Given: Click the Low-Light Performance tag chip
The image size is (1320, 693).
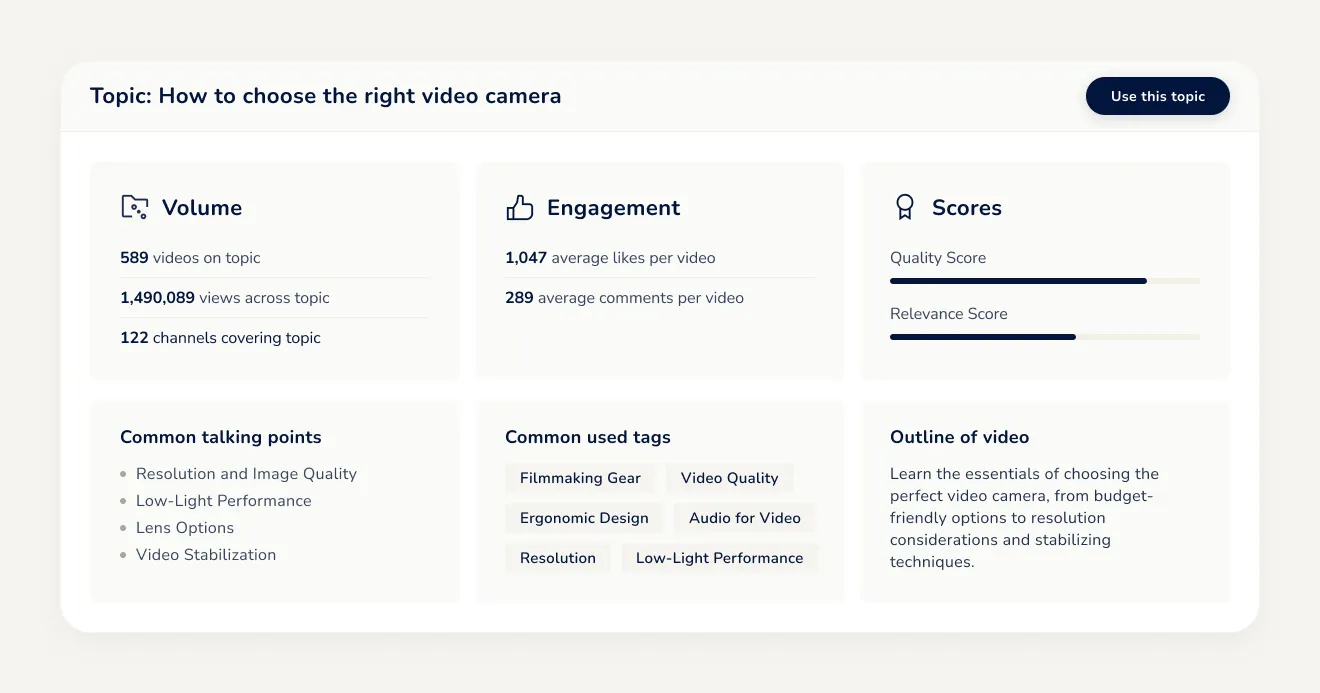Looking at the screenshot, I should (719, 558).
